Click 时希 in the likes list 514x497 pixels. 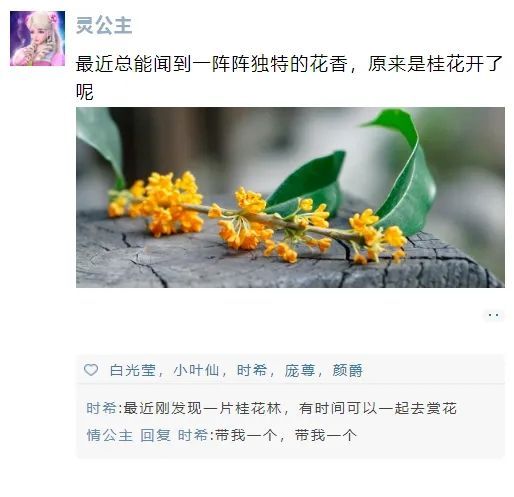(x=252, y=370)
